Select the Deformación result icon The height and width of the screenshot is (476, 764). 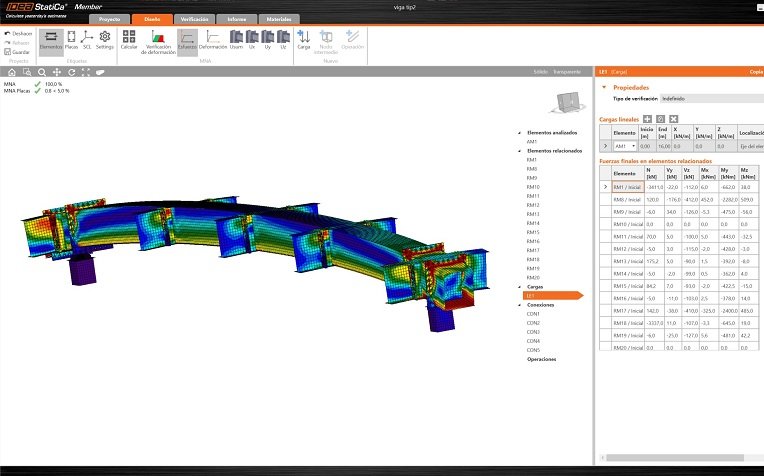click(212, 39)
